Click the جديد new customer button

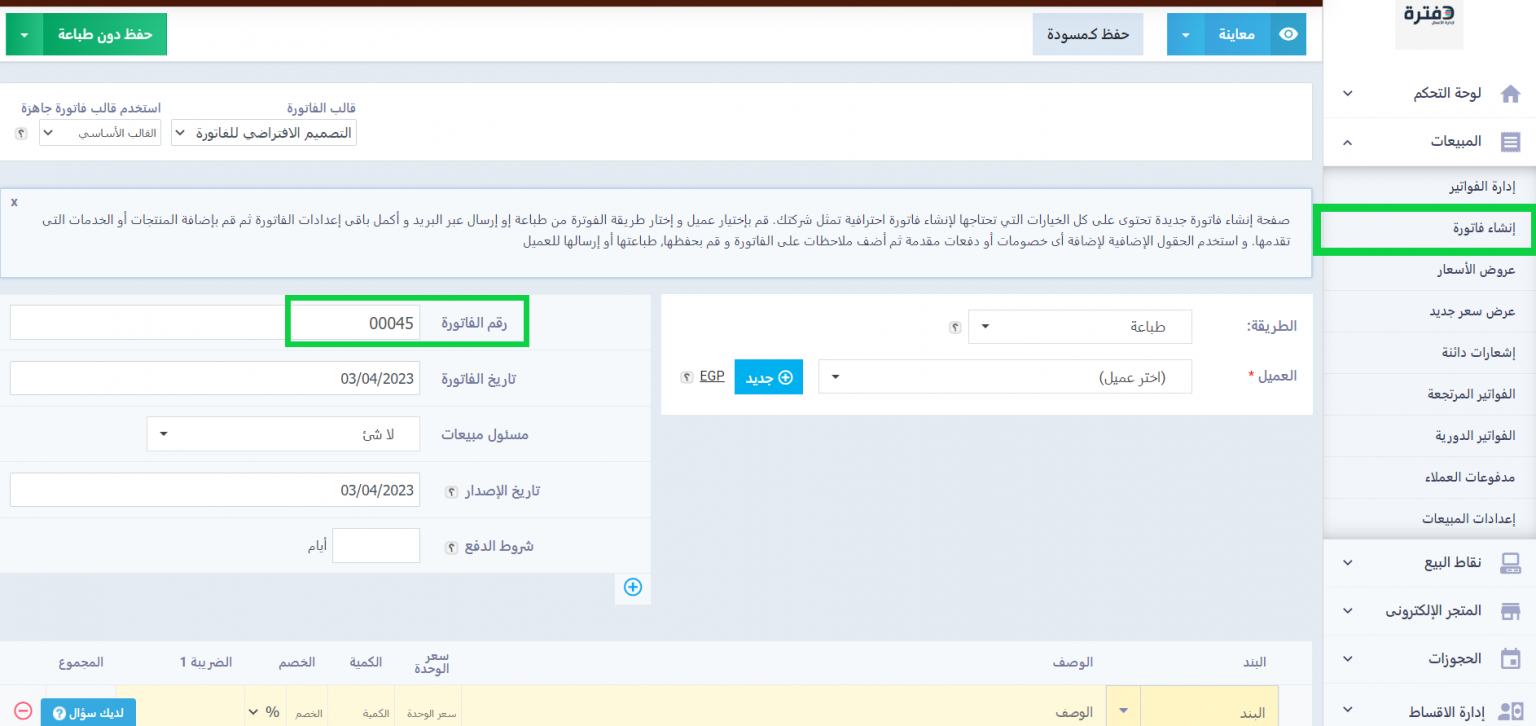point(769,378)
